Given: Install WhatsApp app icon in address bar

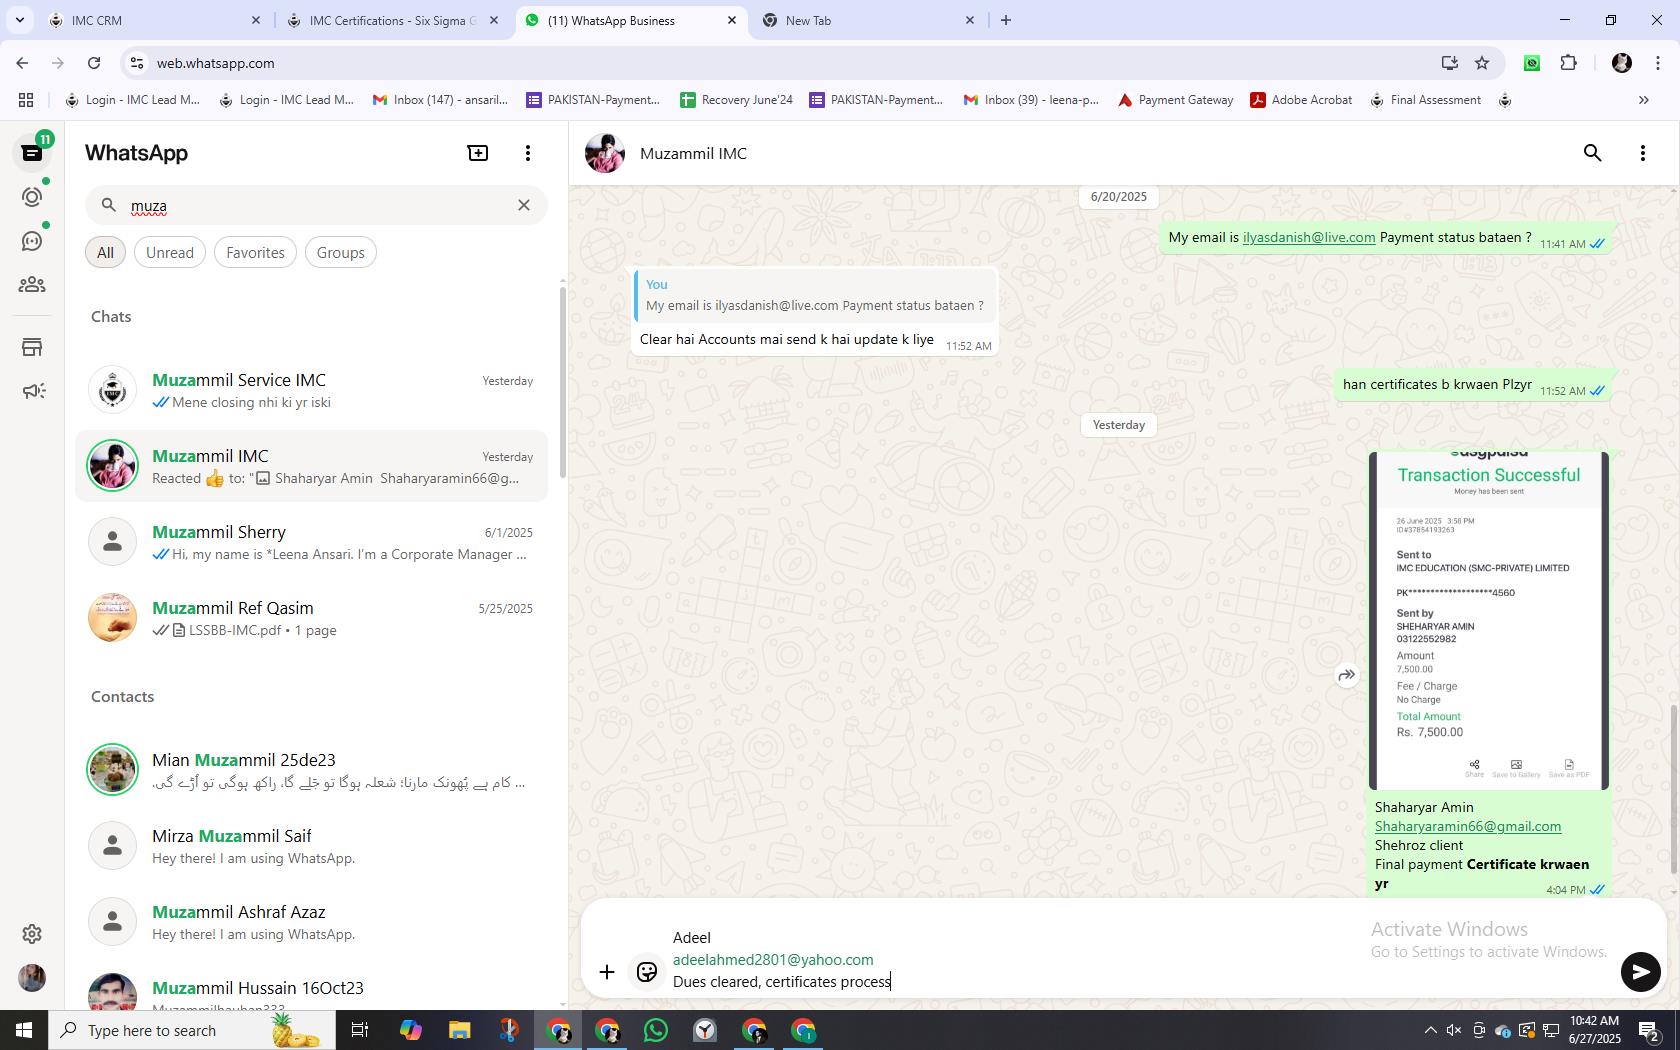Looking at the screenshot, I should coord(1449,63).
